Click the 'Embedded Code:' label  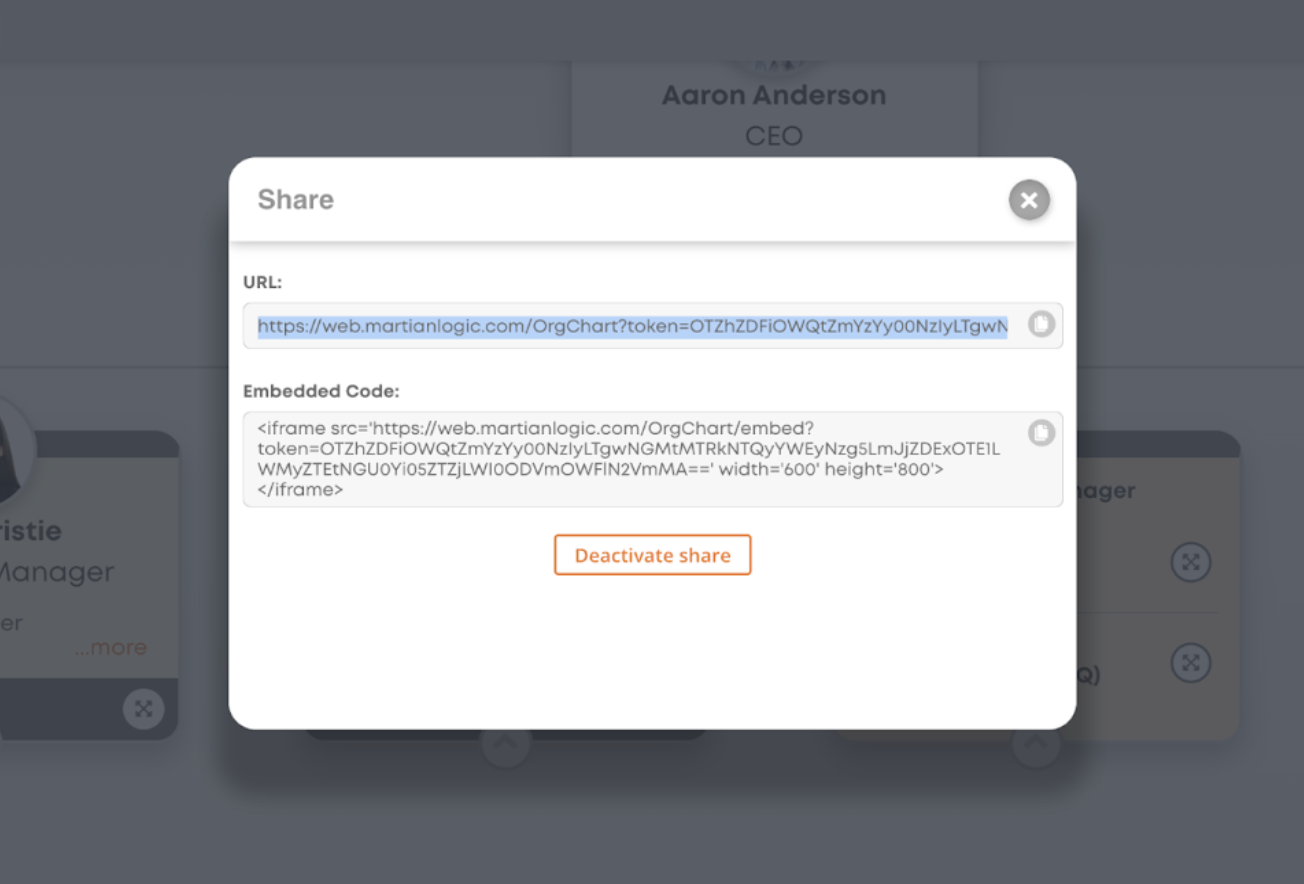(321, 391)
